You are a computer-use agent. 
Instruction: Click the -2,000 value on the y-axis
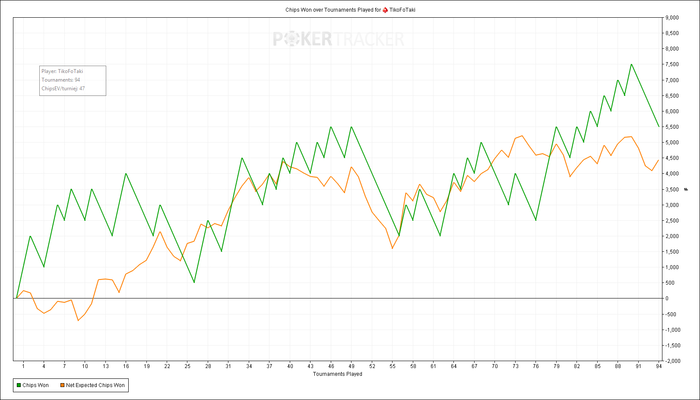click(672, 361)
